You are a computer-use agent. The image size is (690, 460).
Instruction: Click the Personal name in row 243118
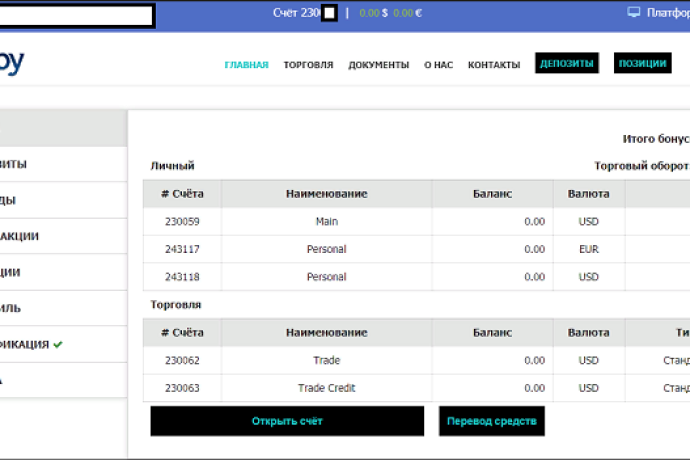pyautogui.click(x=327, y=277)
